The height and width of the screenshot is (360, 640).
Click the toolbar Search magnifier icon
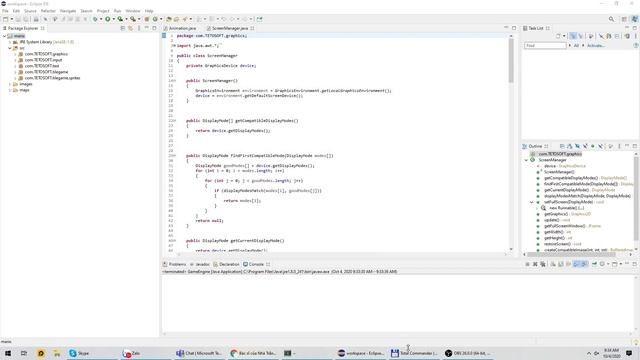[611, 19]
